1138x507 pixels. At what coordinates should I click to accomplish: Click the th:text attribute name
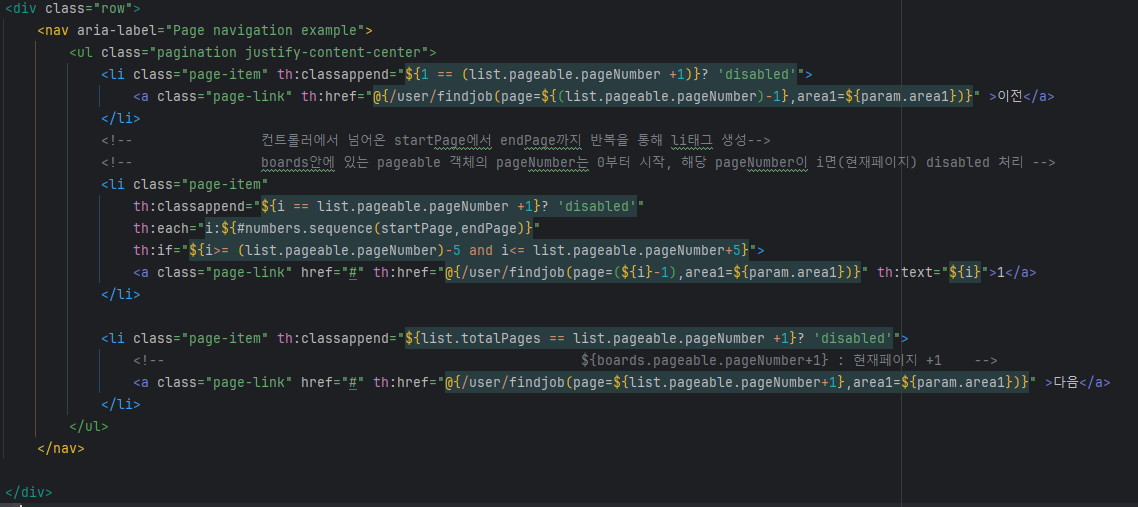pos(905,273)
